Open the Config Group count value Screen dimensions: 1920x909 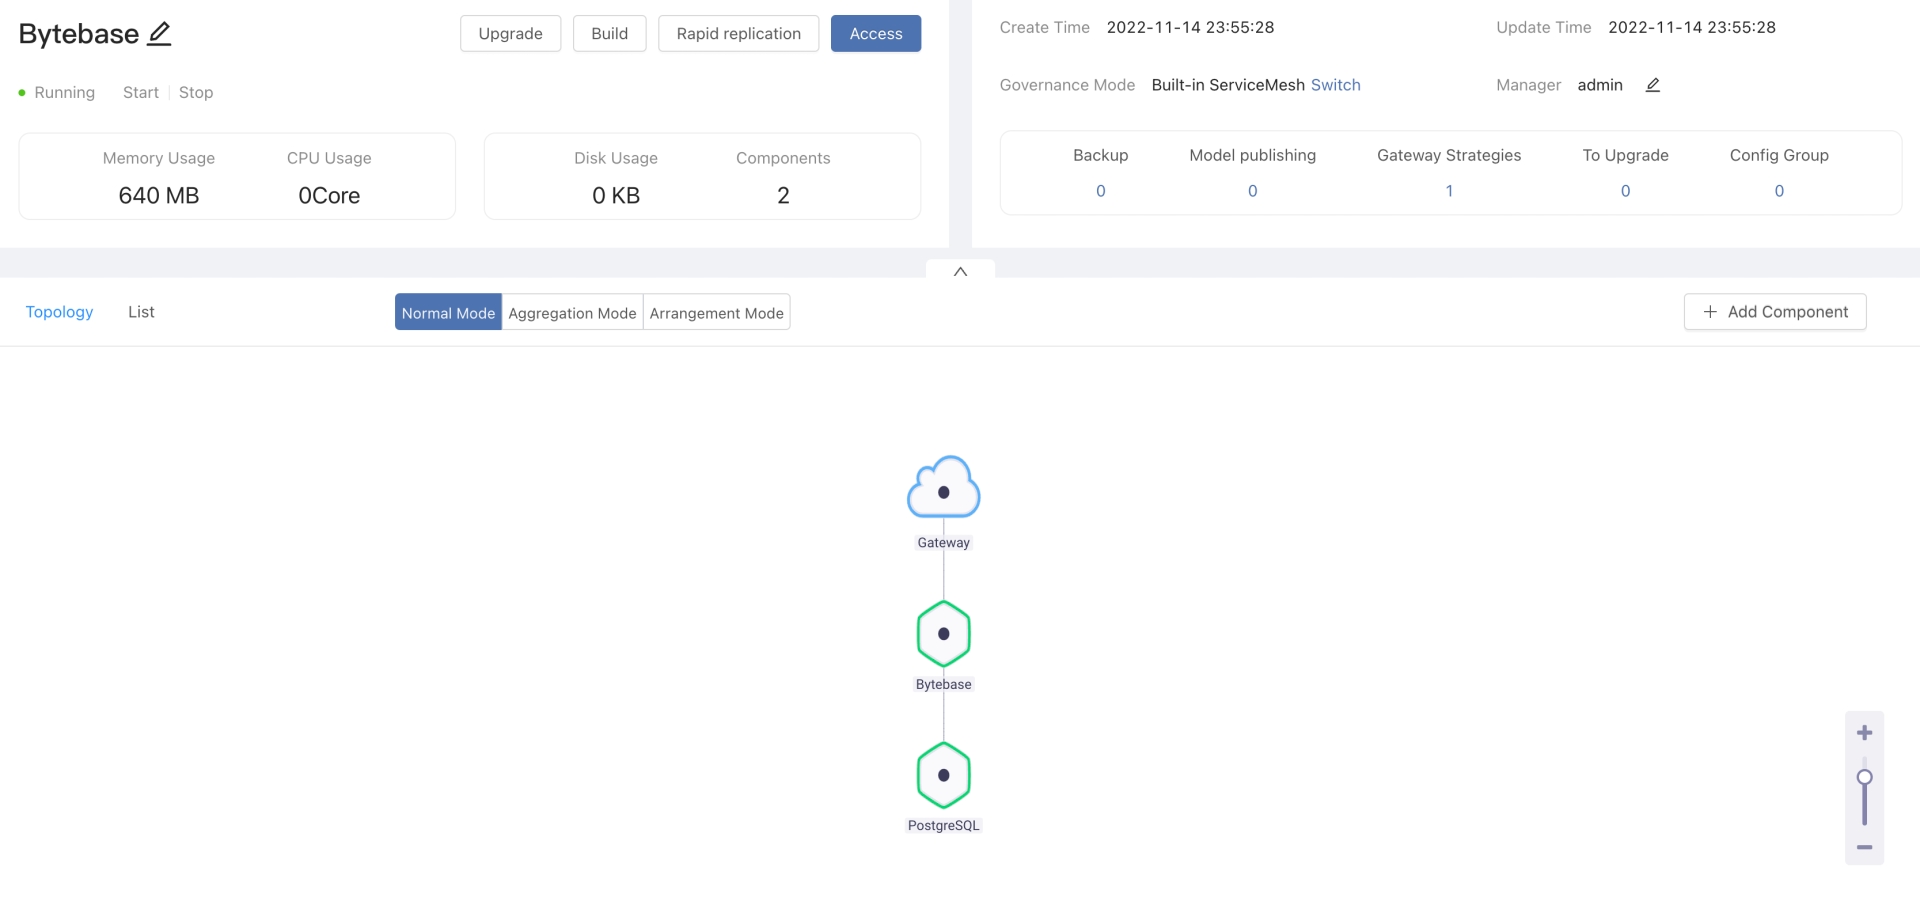[x=1779, y=191]
